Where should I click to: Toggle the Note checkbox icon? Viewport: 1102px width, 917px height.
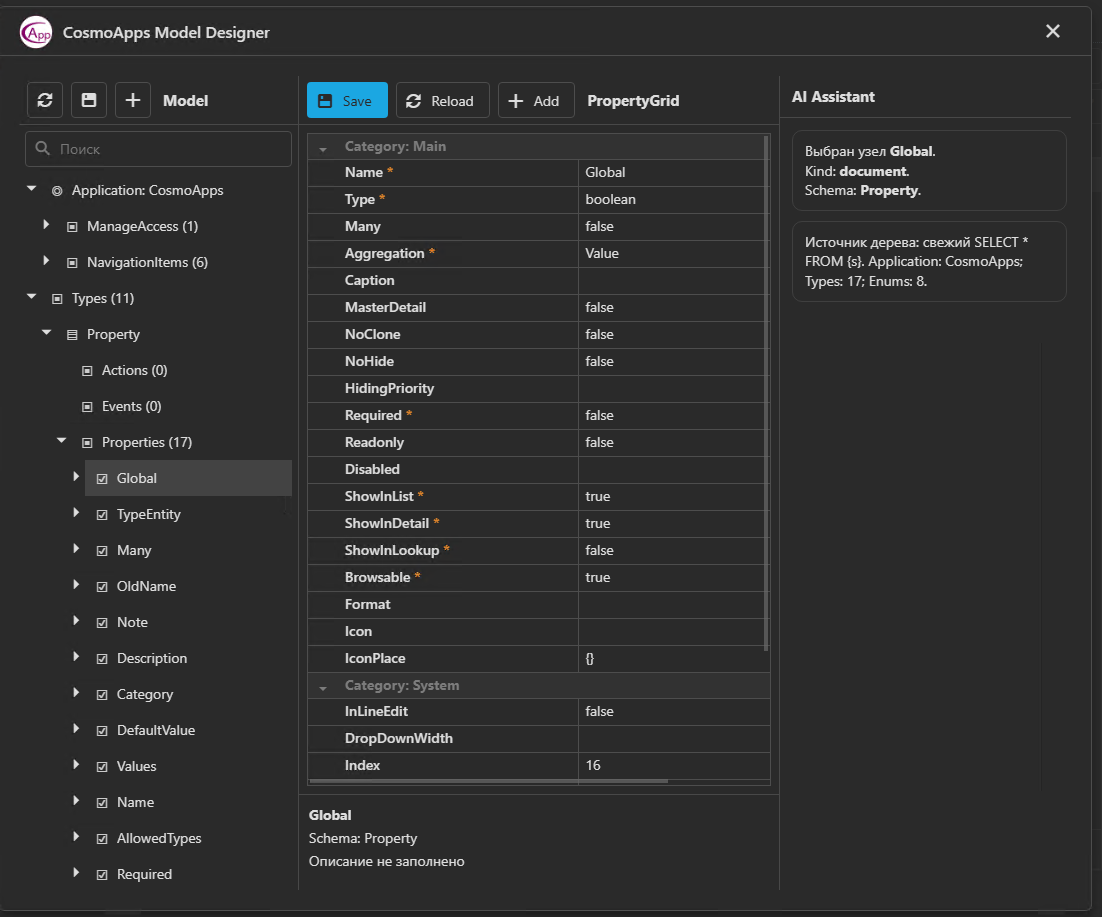coord(102,623)
